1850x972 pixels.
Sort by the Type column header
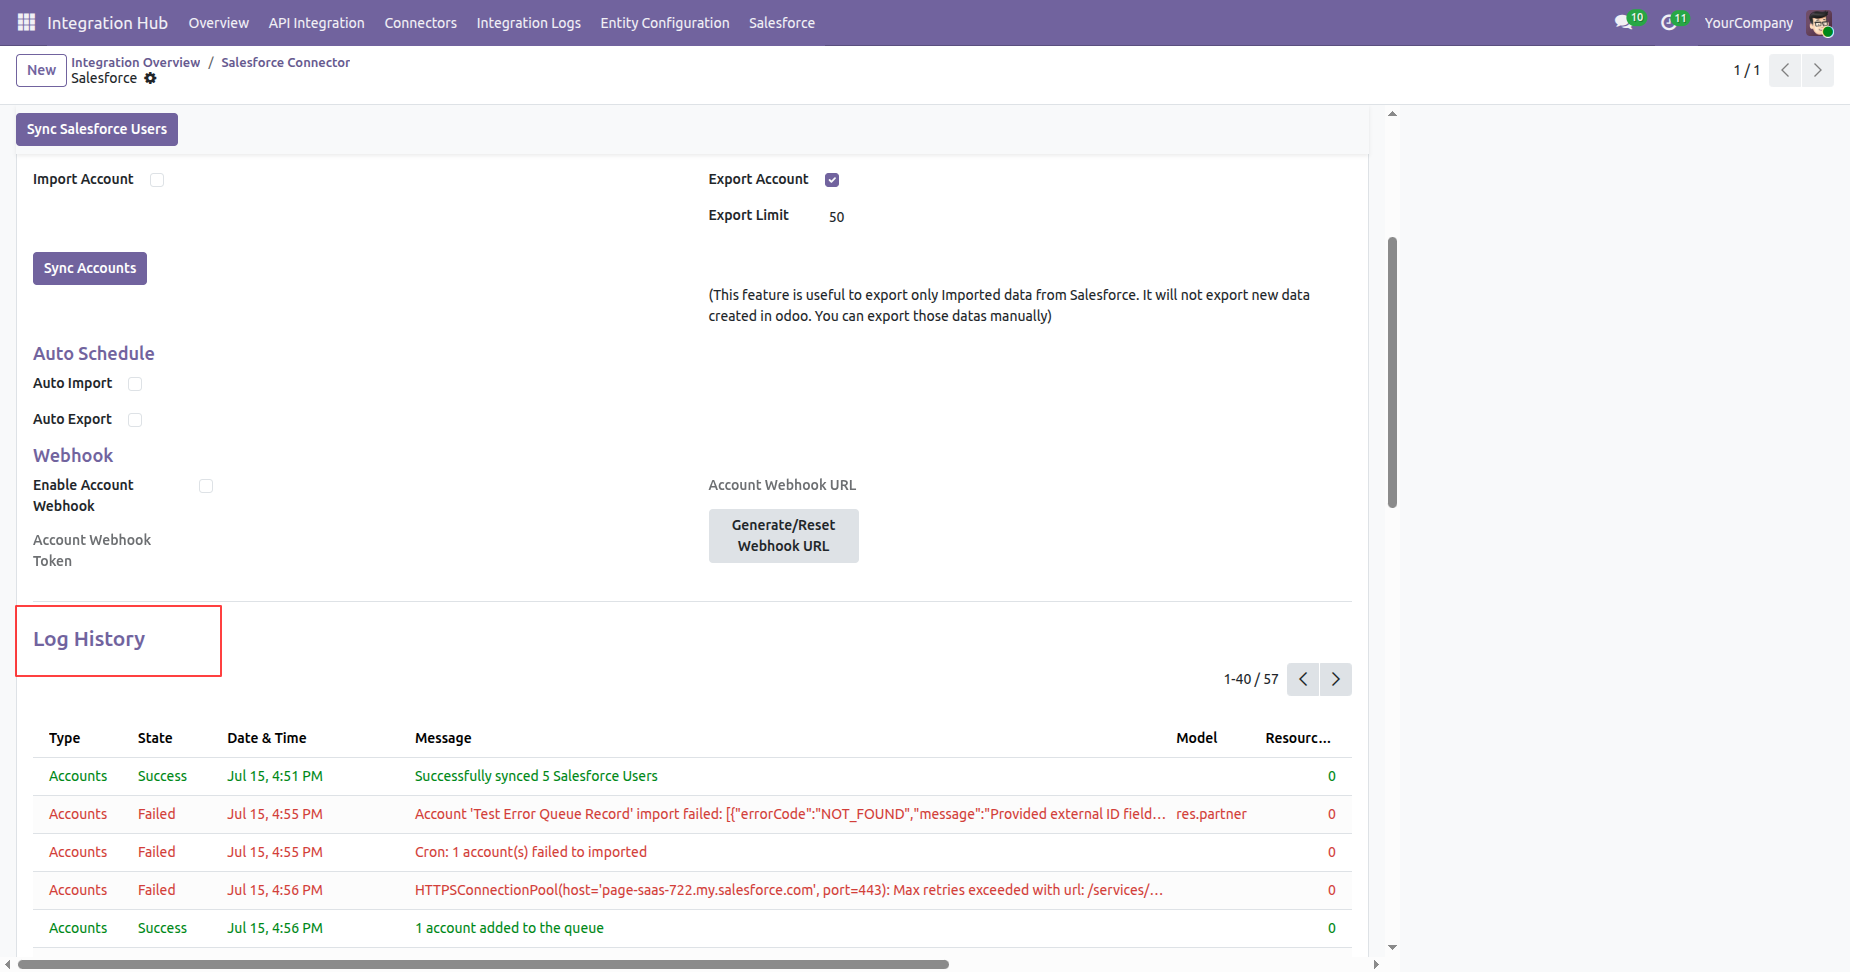64,738
